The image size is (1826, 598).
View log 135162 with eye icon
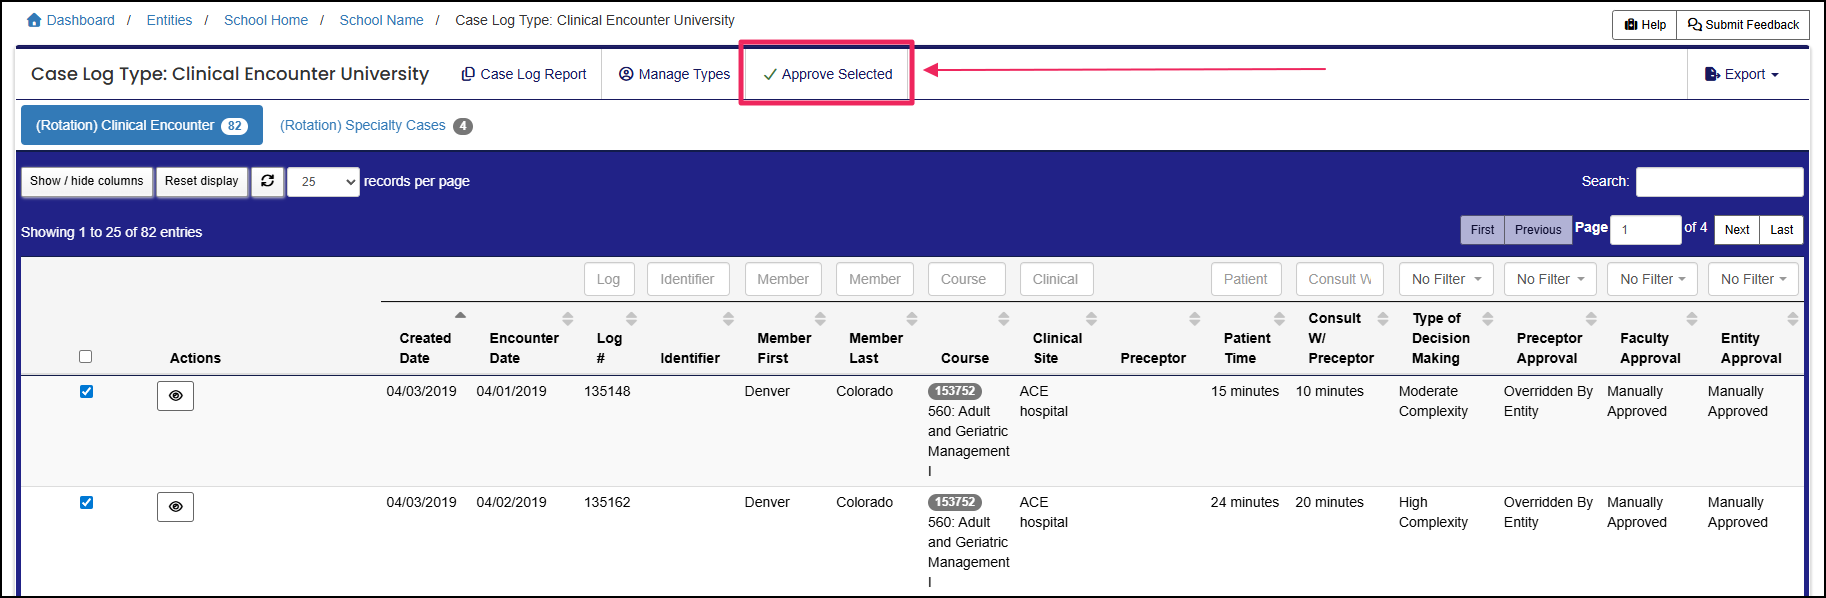pos(175,507)
